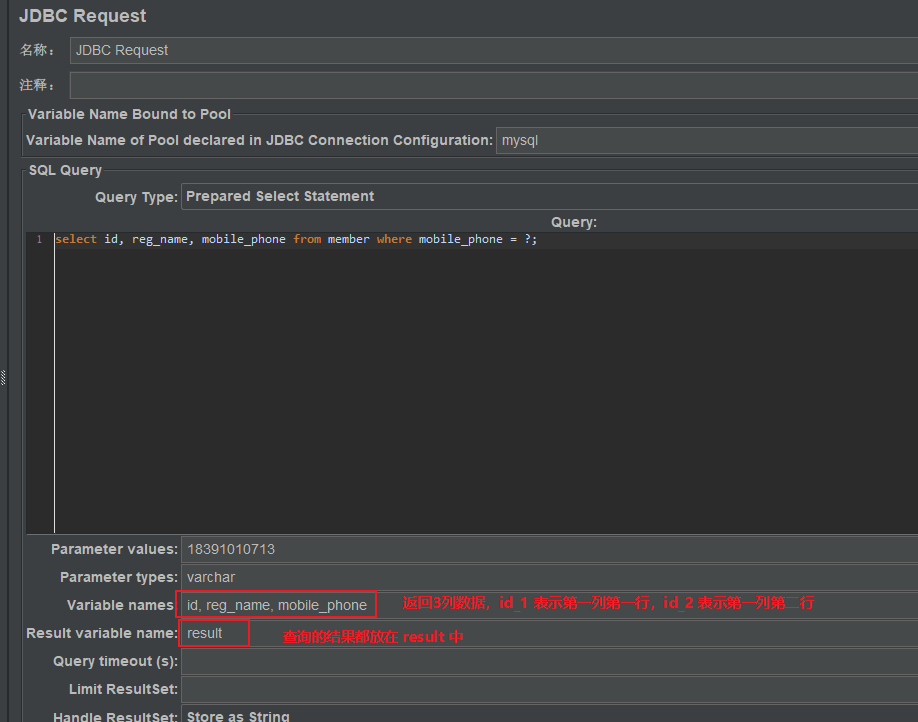Click inside the SQL Query editor

coord(400,350)
